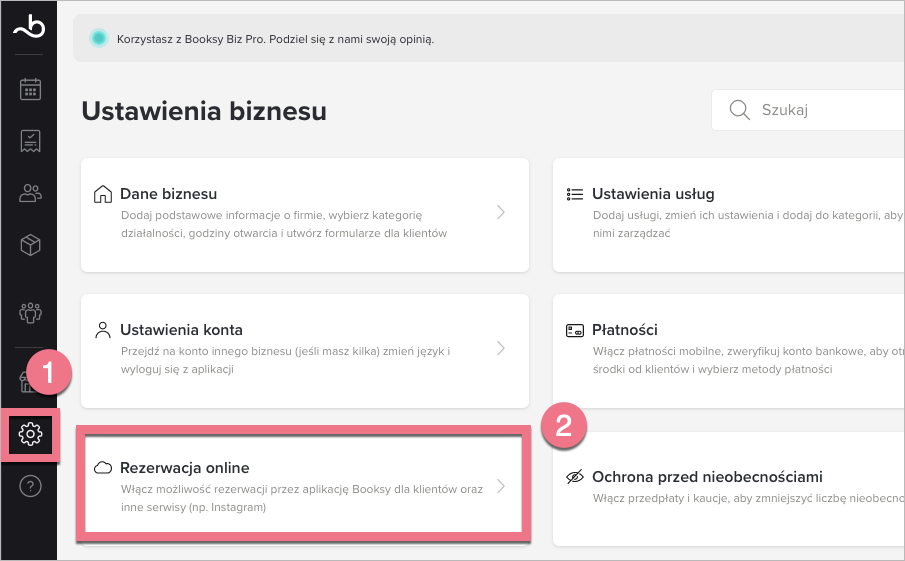905x561 pixels.
Task: Click the Dane biznesu house icon
Action: (102, 194)
